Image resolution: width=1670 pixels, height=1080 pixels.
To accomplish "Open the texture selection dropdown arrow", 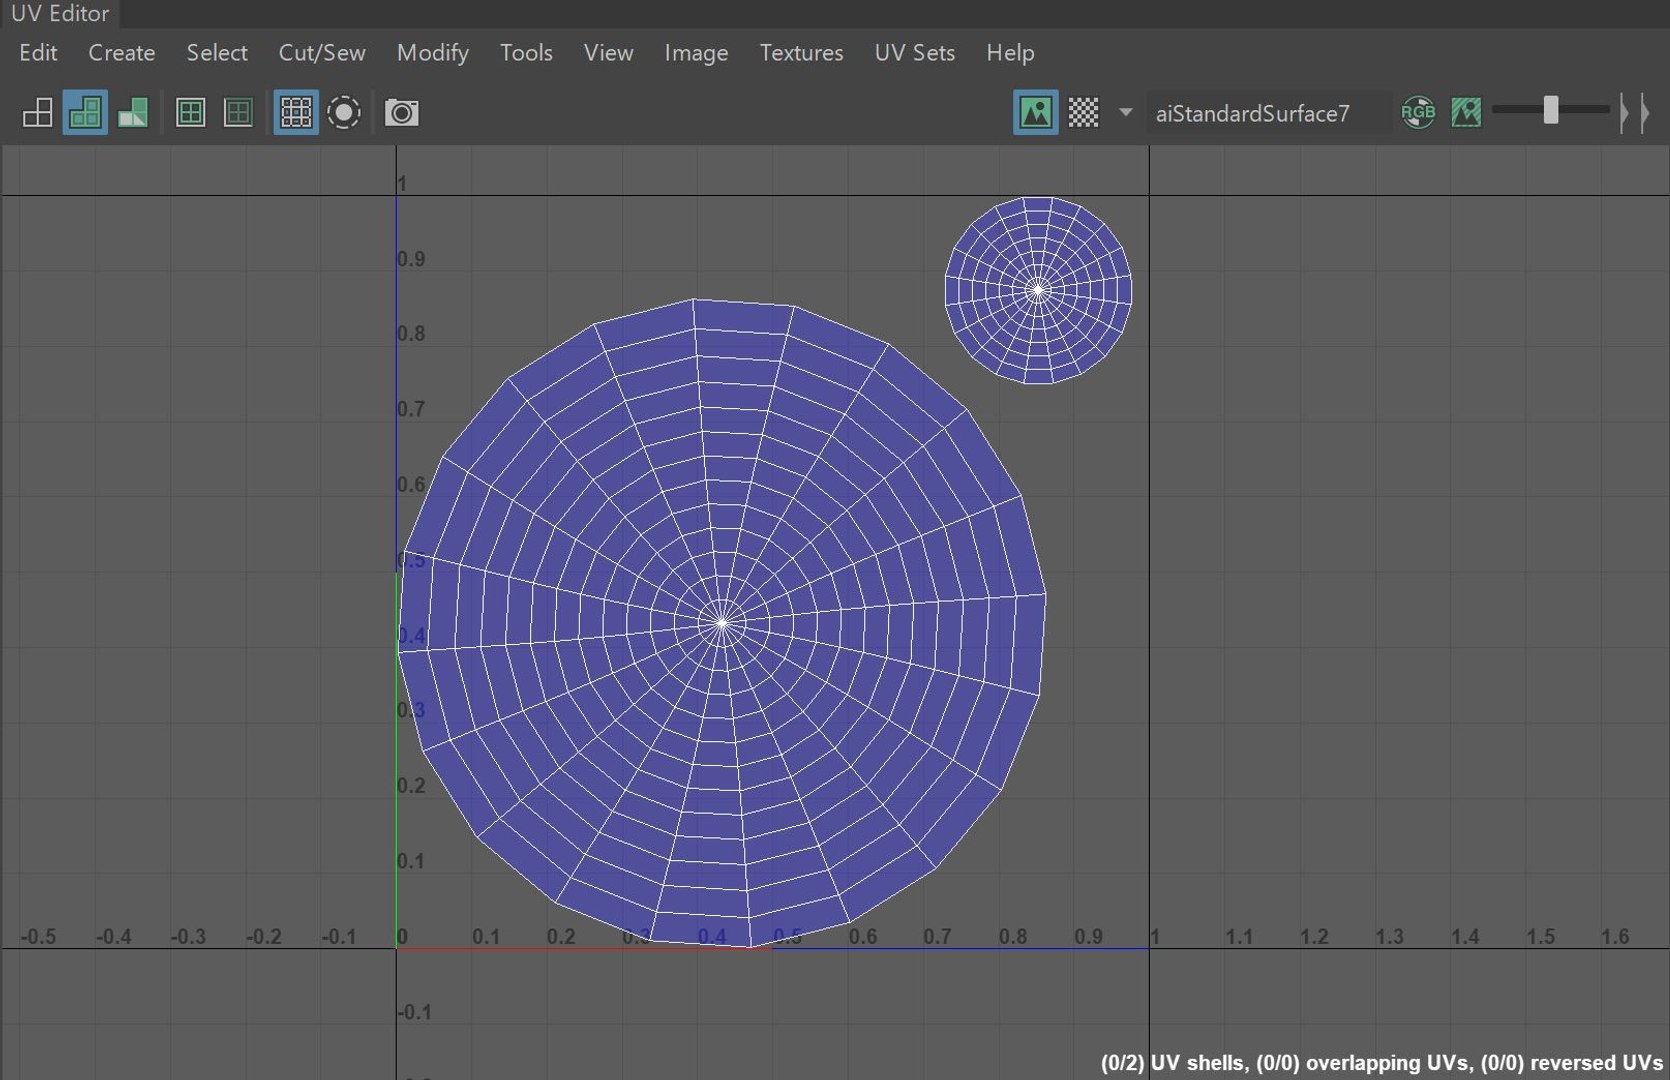I will coord(1125,113).
